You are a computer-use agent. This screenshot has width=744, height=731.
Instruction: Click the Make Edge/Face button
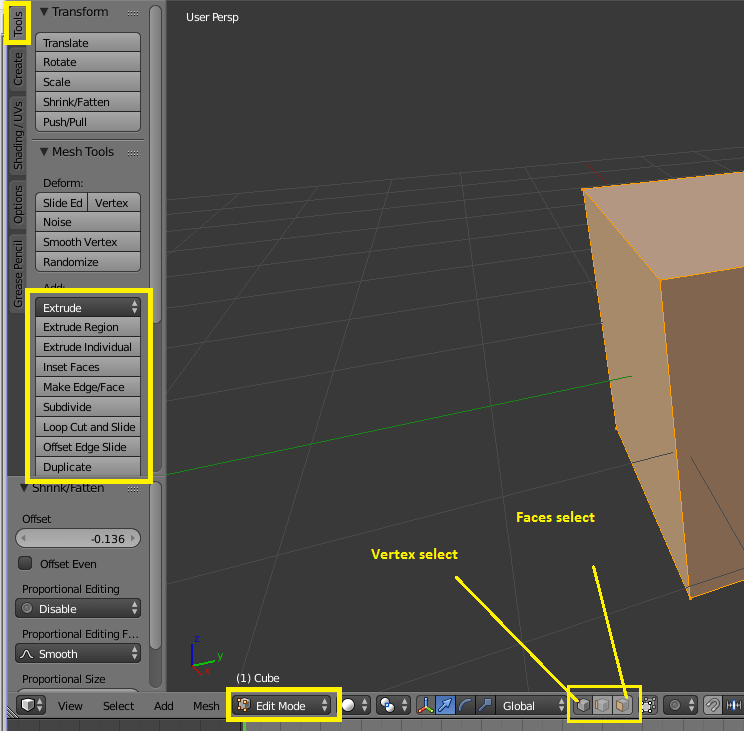coord(88,387)
